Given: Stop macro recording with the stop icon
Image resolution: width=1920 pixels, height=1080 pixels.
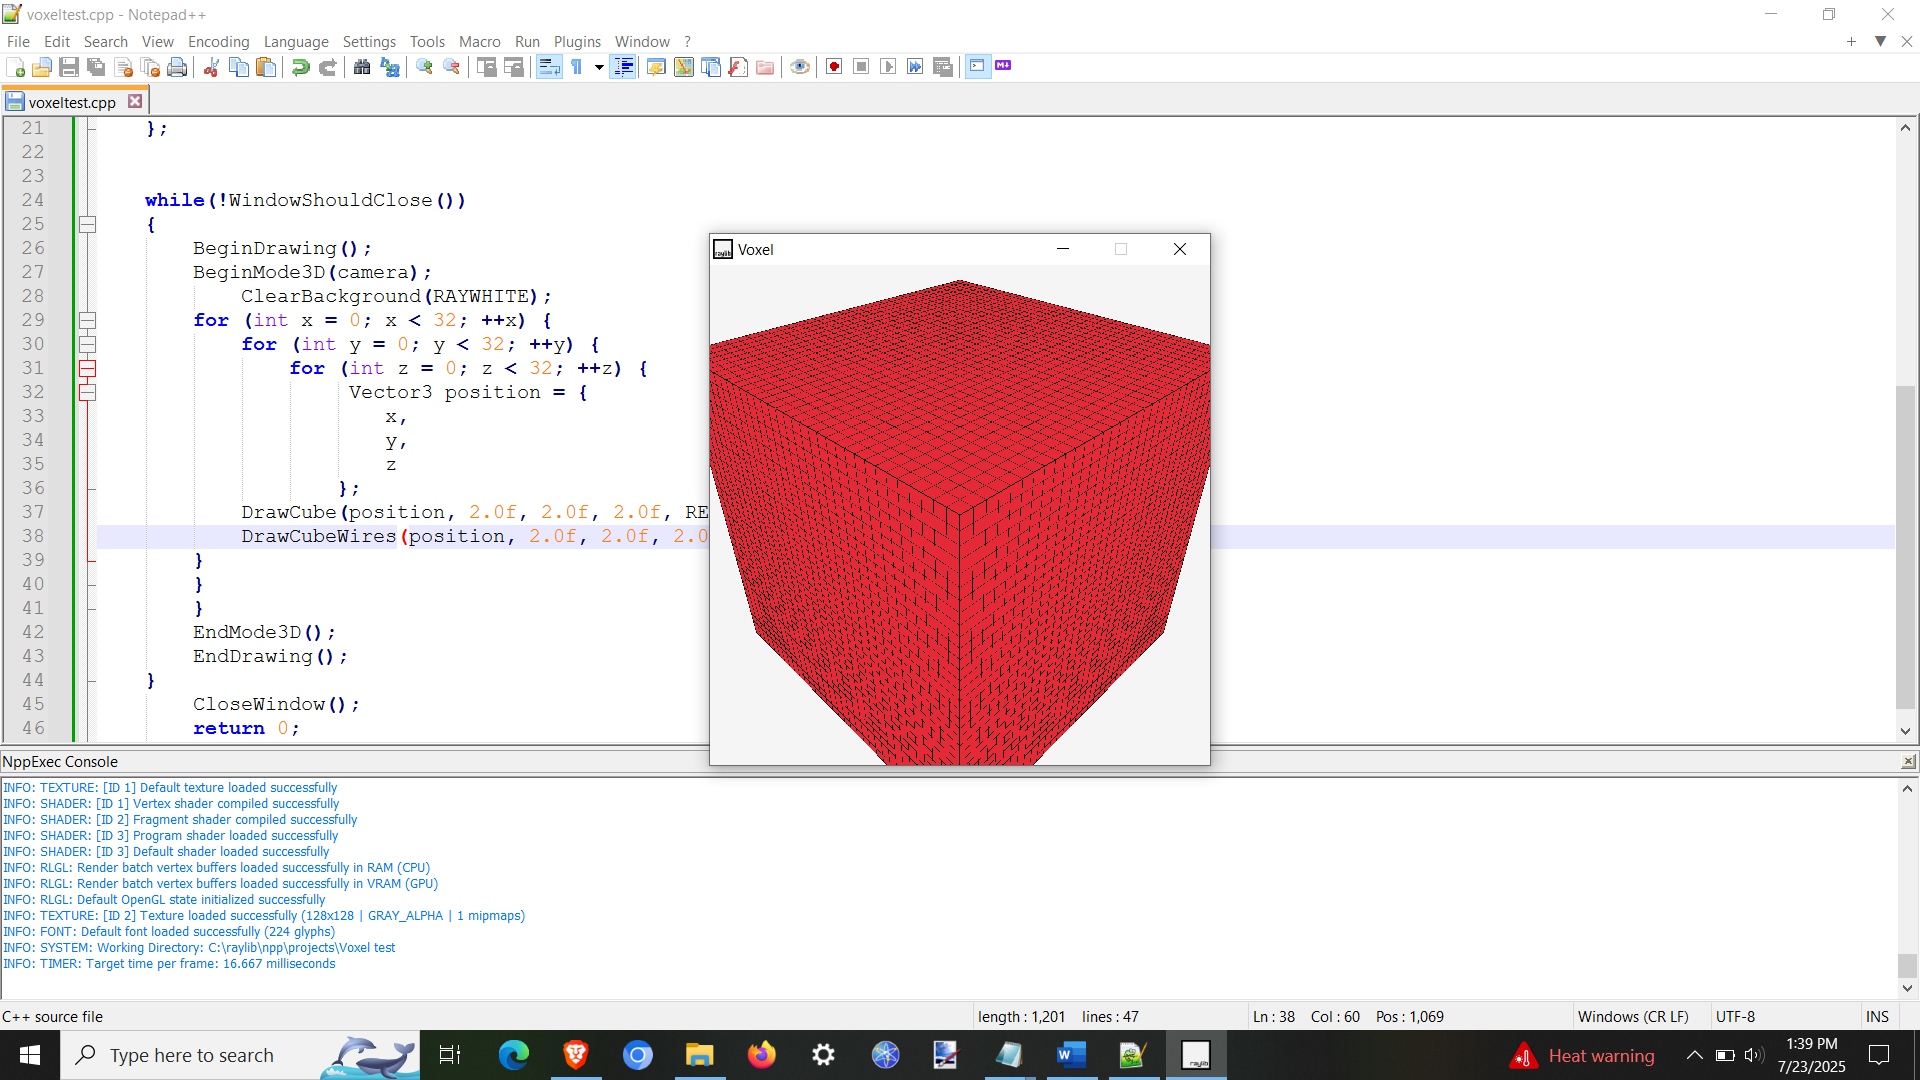Looking at the screenshot, I should (x=861, y=67).
